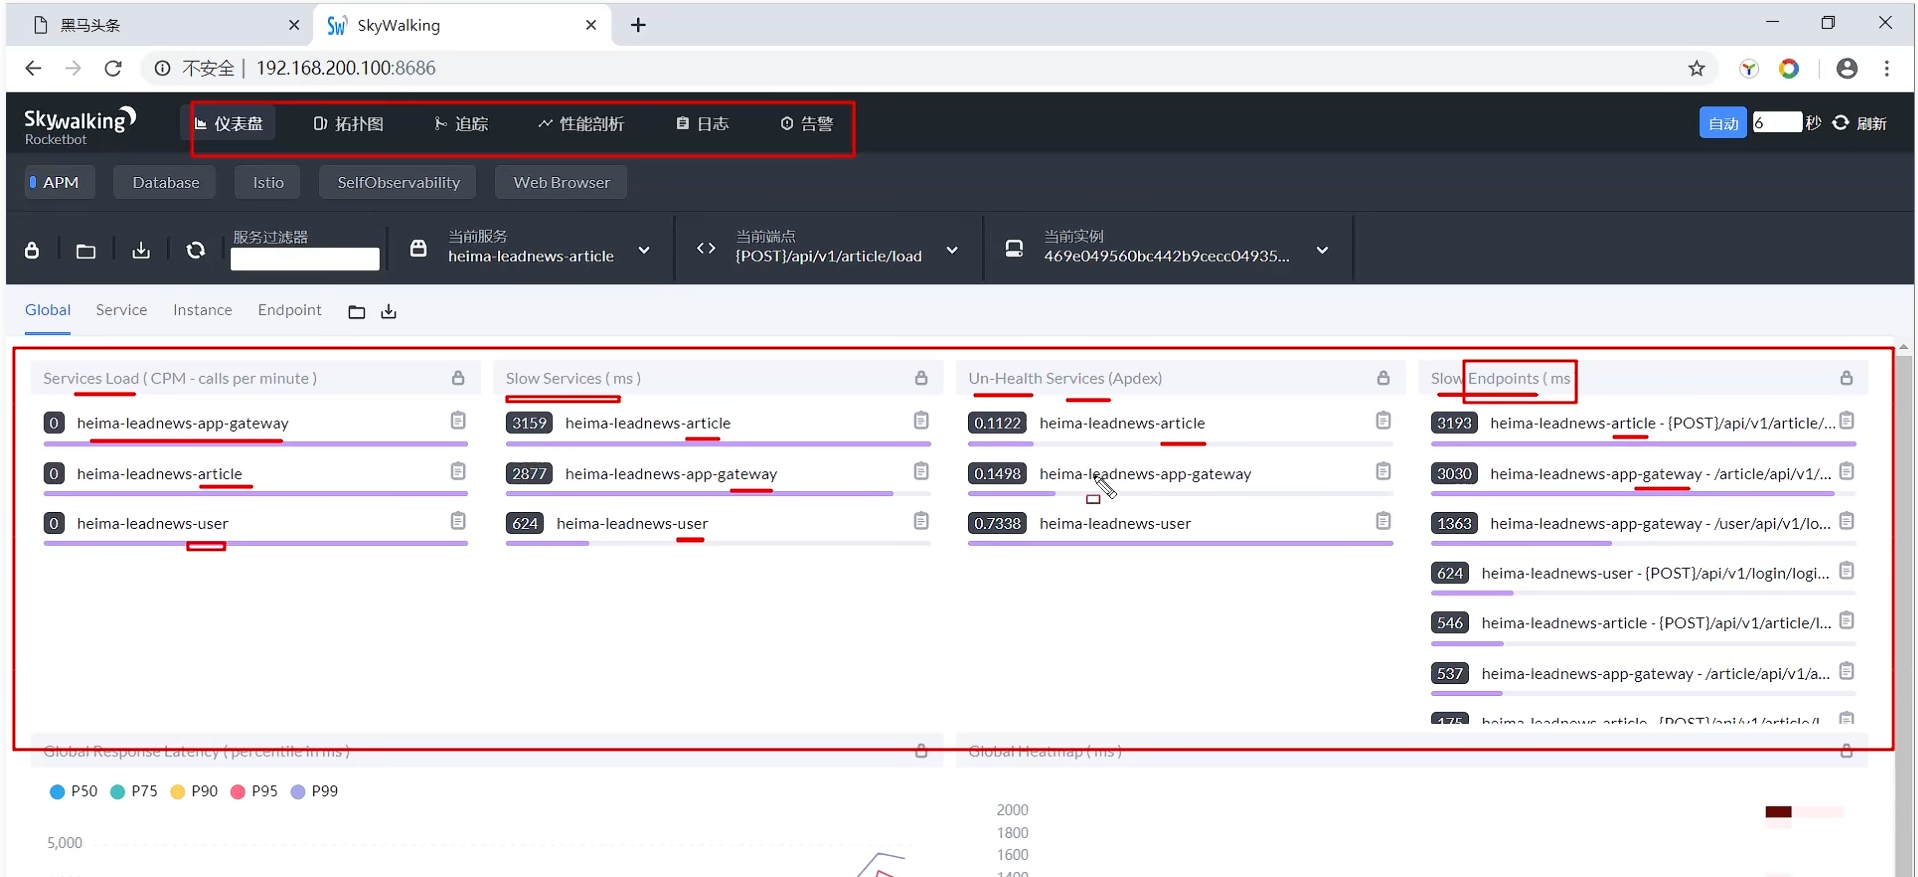Copy heima-leadnews-user in Un-Health Services list
The image size is (1918, 877).
[x=1383, y=521]
